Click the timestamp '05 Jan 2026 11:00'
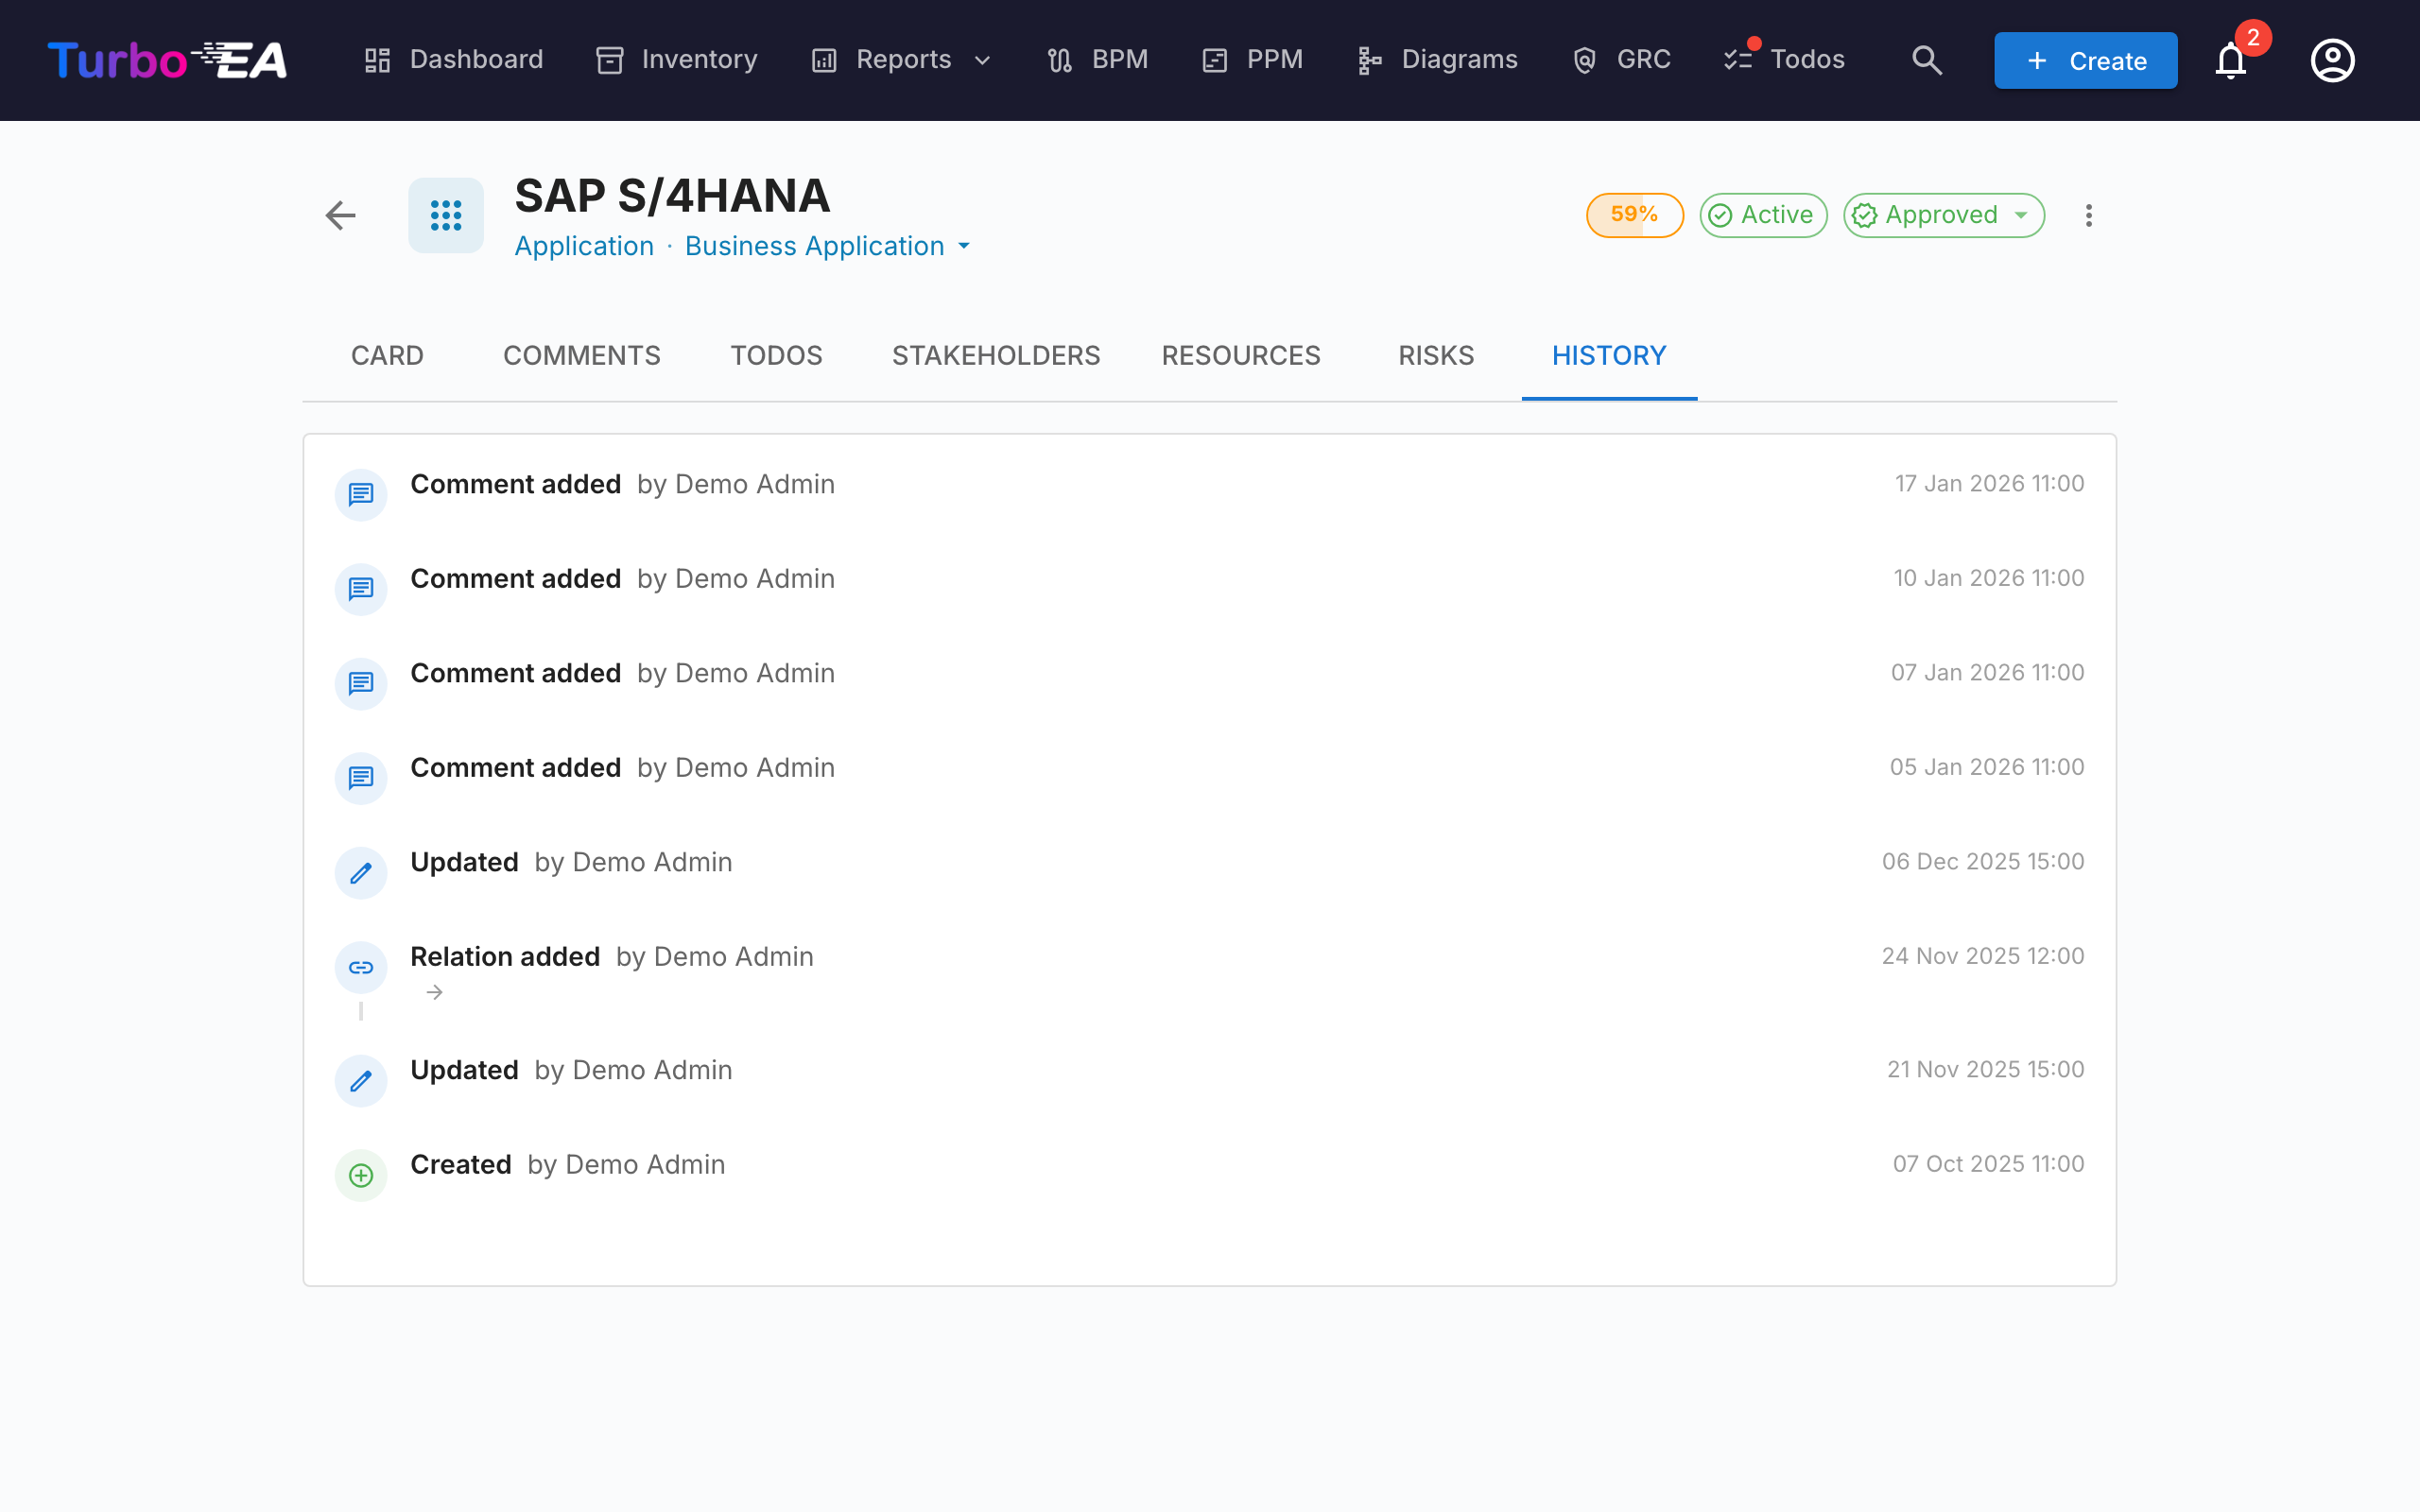Viewport: 2420px width, 1512px height. (x=1986, y=767)
